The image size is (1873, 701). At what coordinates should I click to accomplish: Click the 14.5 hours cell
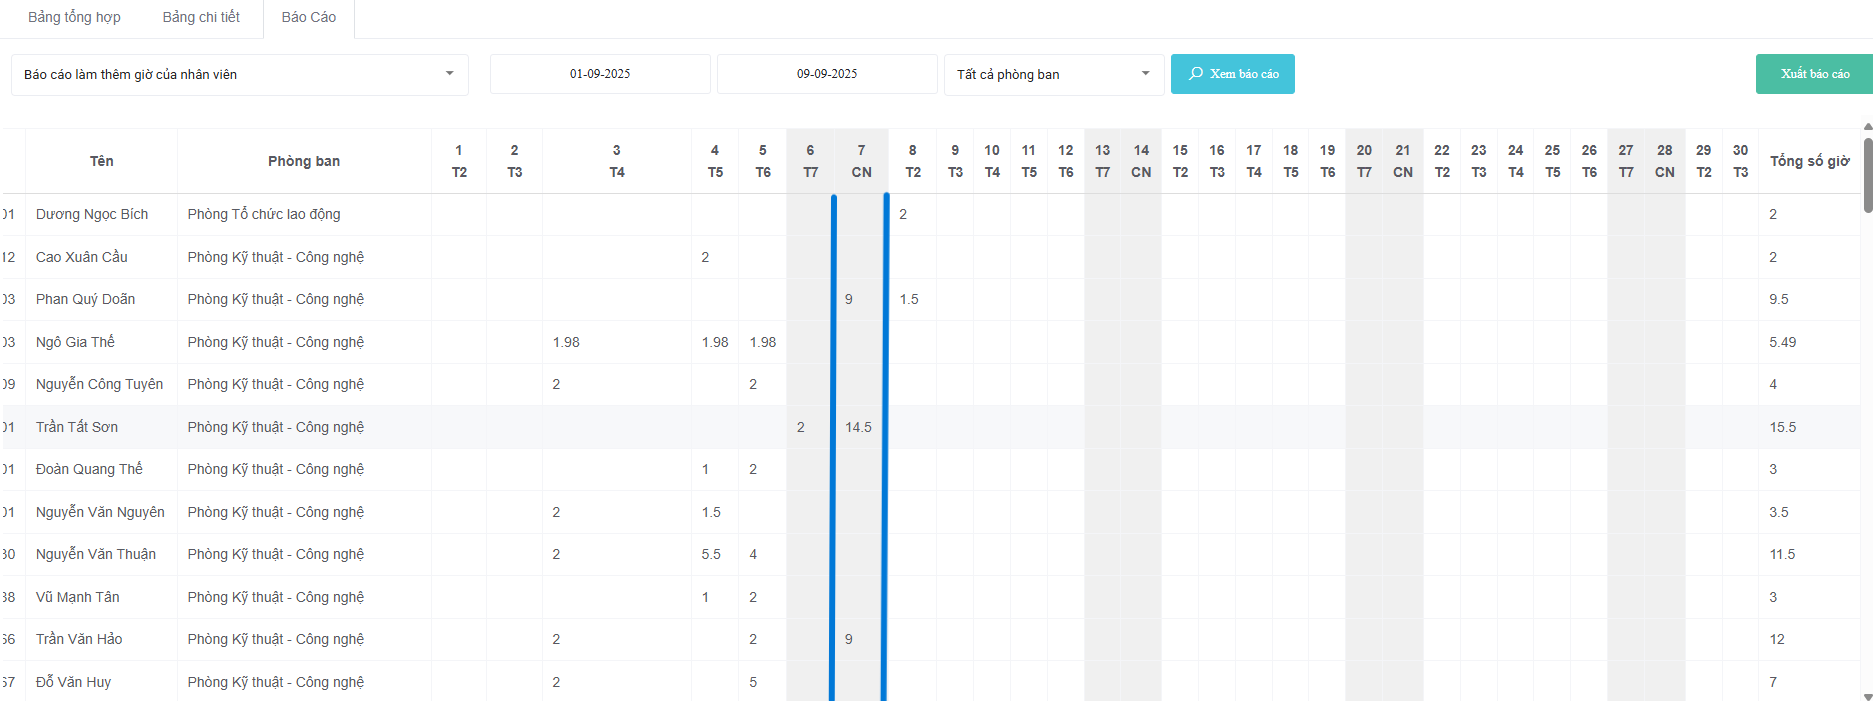(858, 427)
